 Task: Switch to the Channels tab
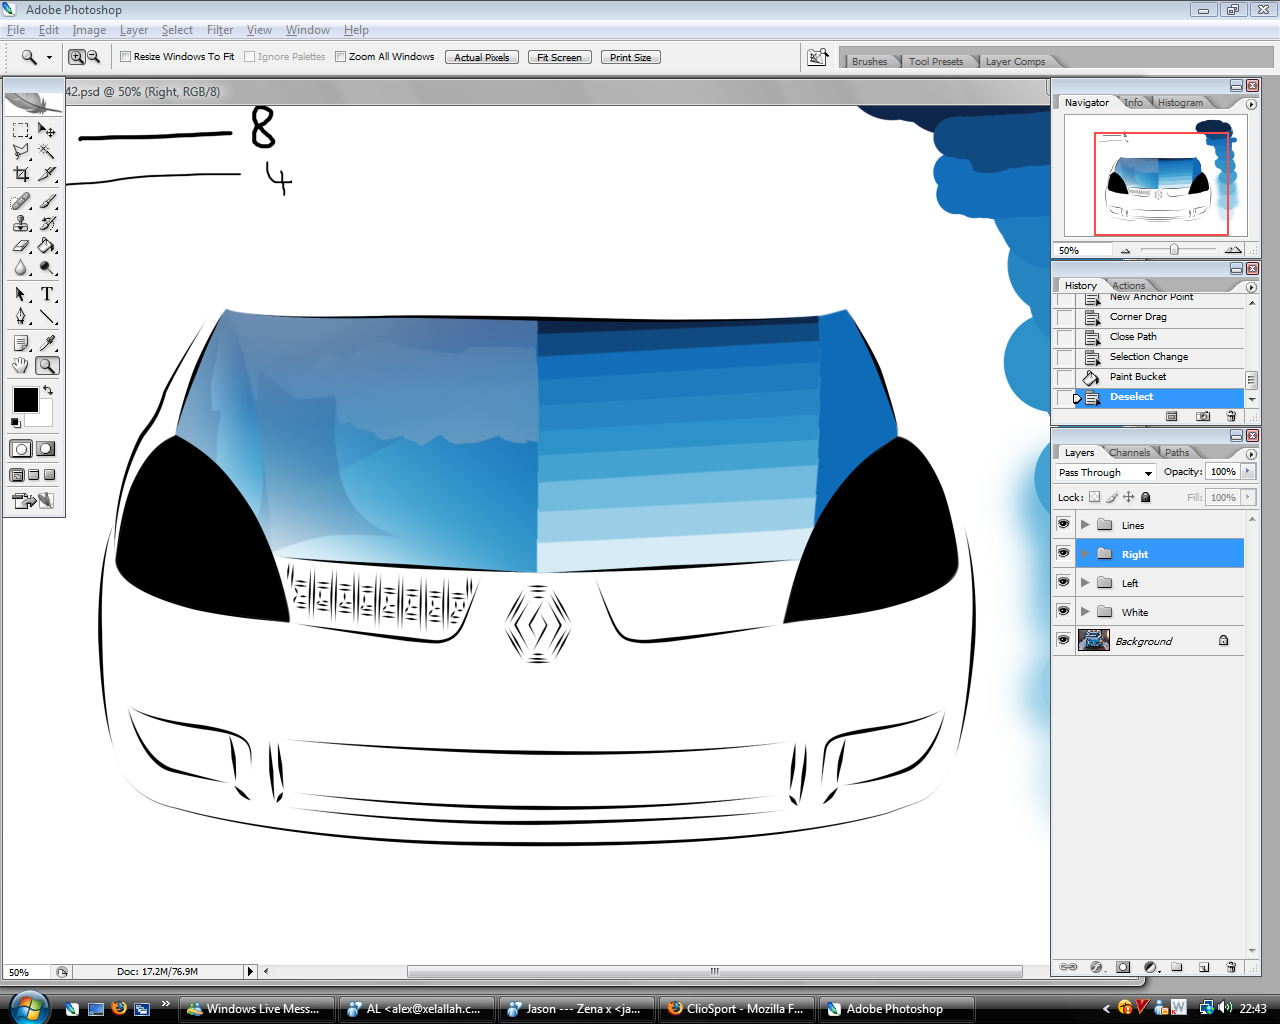pyautogui.click(x=1129, y=452)
